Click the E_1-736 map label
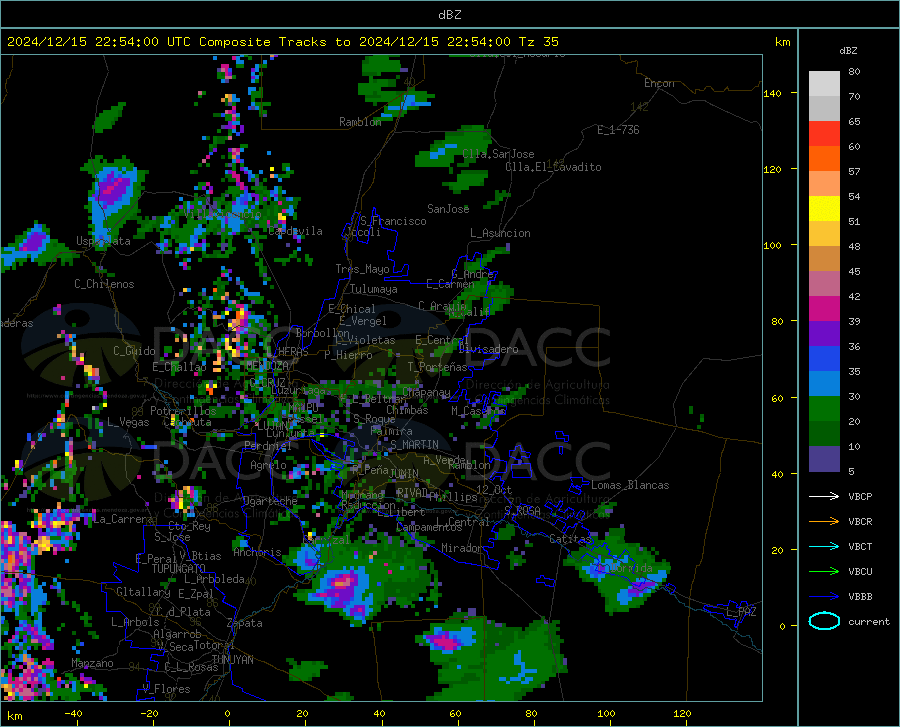The image size is (900, 727). click(618, 130)
